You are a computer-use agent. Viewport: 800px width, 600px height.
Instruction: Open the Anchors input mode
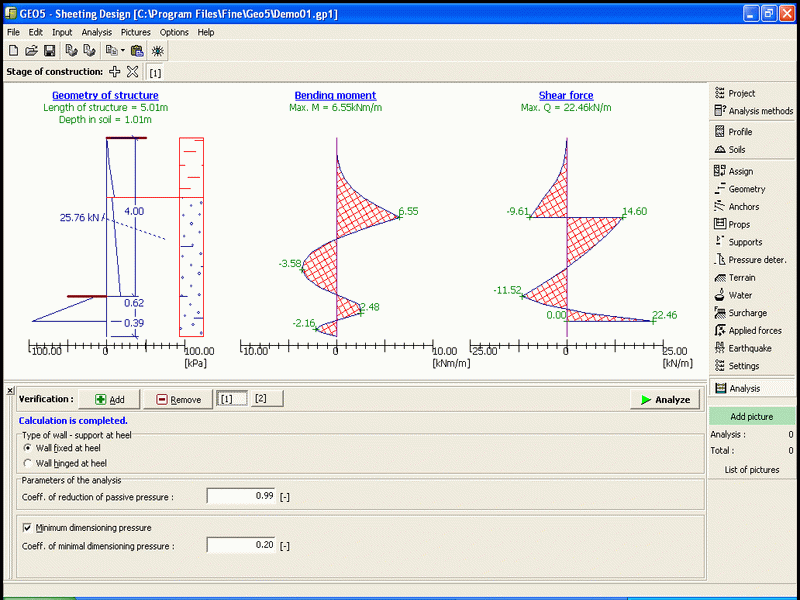coord(743,207)
